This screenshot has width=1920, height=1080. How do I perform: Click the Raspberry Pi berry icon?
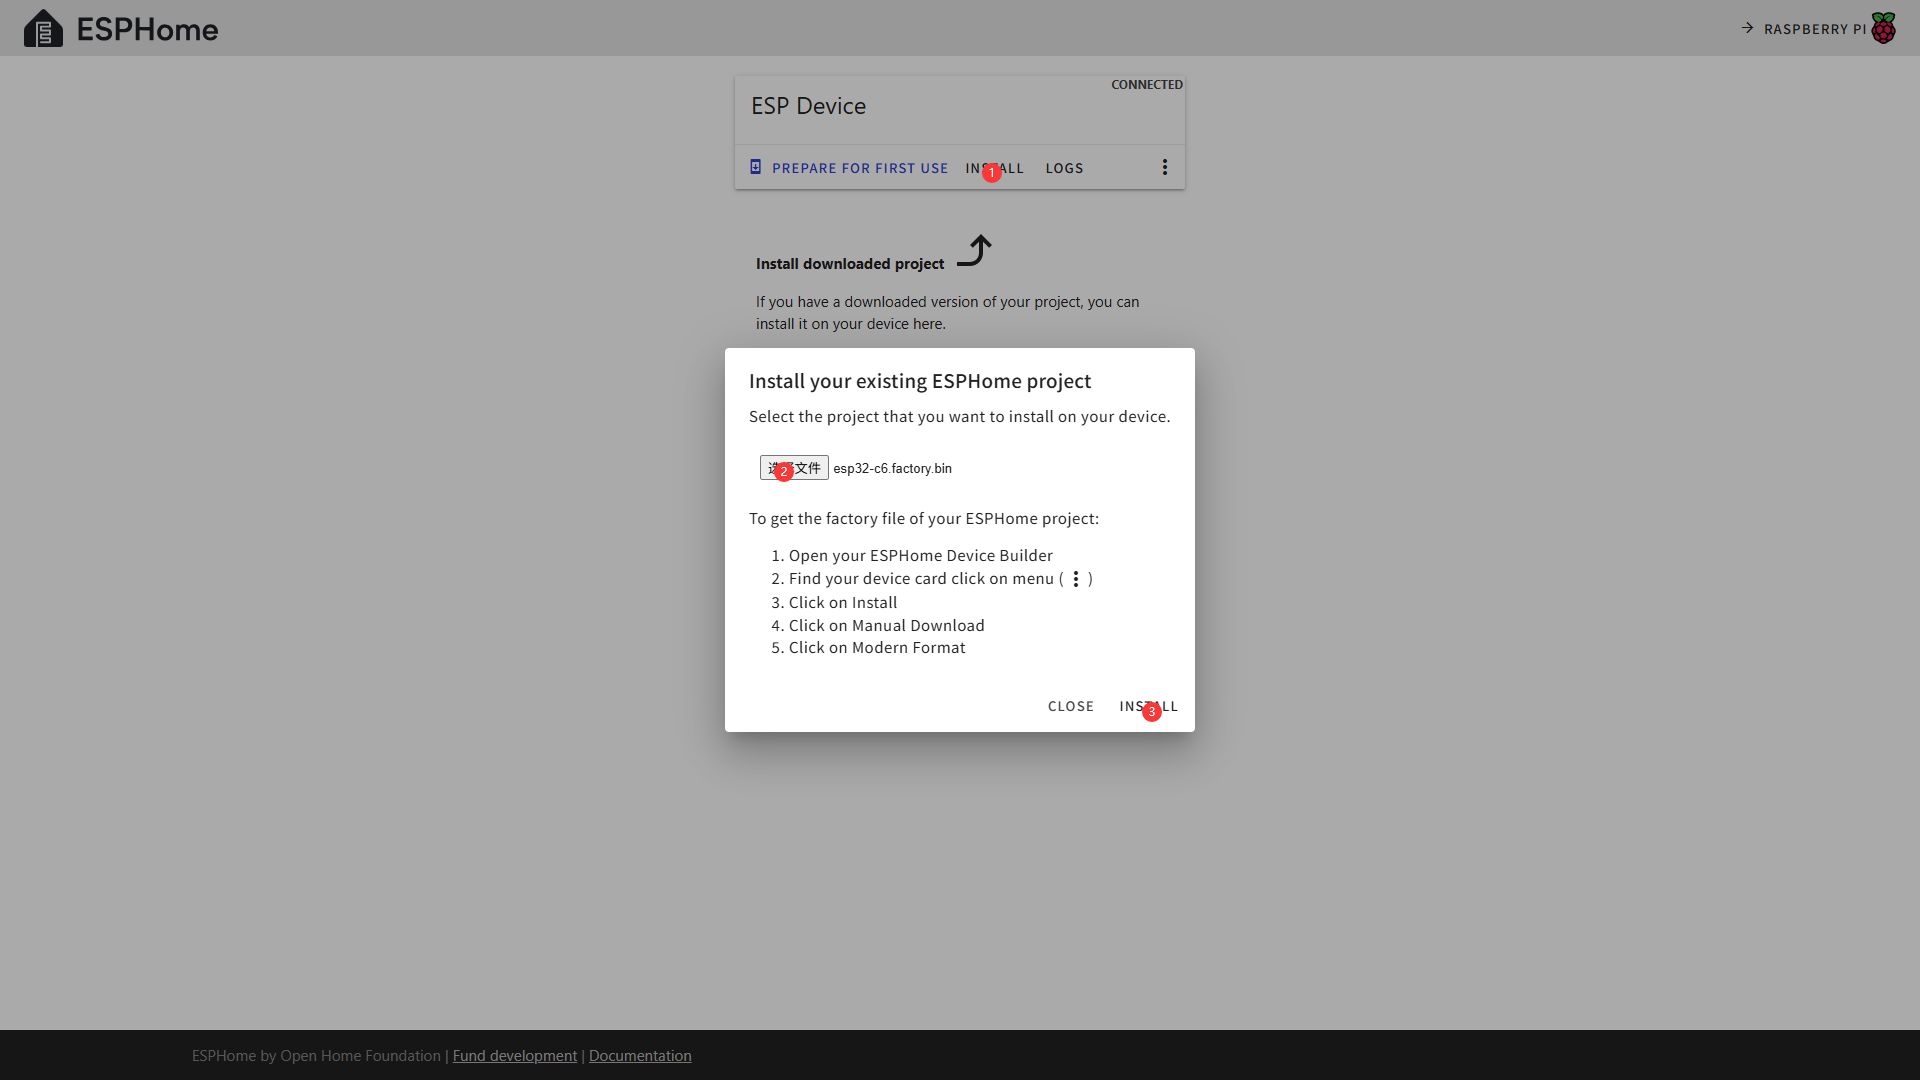(x=1883, y=28)
